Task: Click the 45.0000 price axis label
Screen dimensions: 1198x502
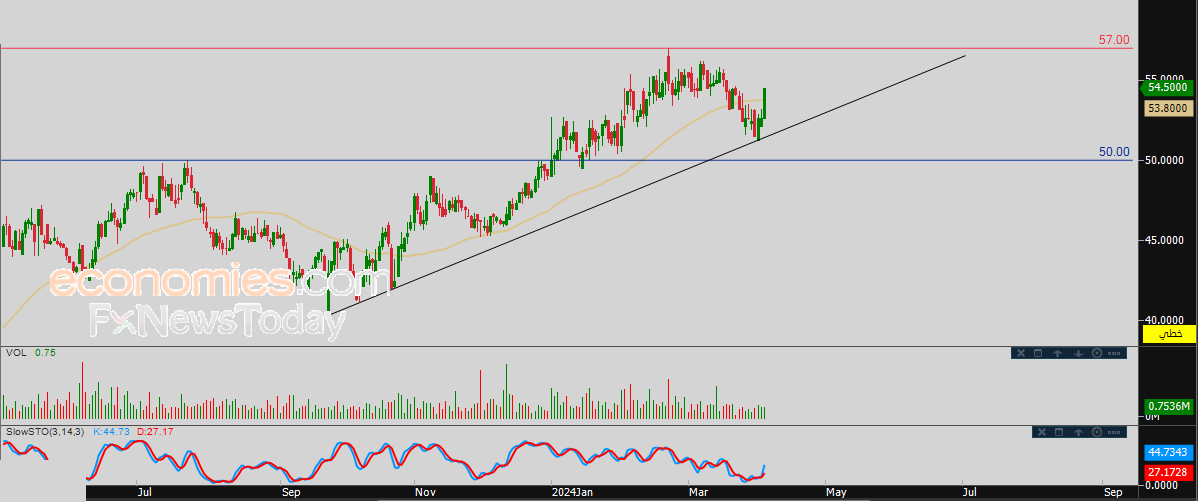Action: [x=1164, y=240]
